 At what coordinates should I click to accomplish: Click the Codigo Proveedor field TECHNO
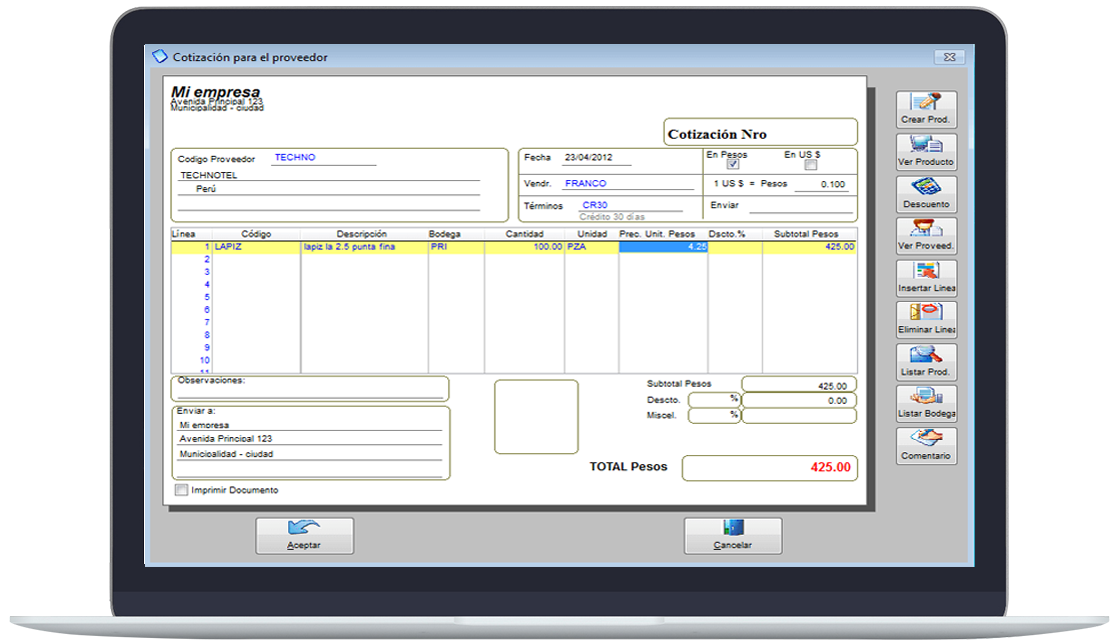point(323,158)
